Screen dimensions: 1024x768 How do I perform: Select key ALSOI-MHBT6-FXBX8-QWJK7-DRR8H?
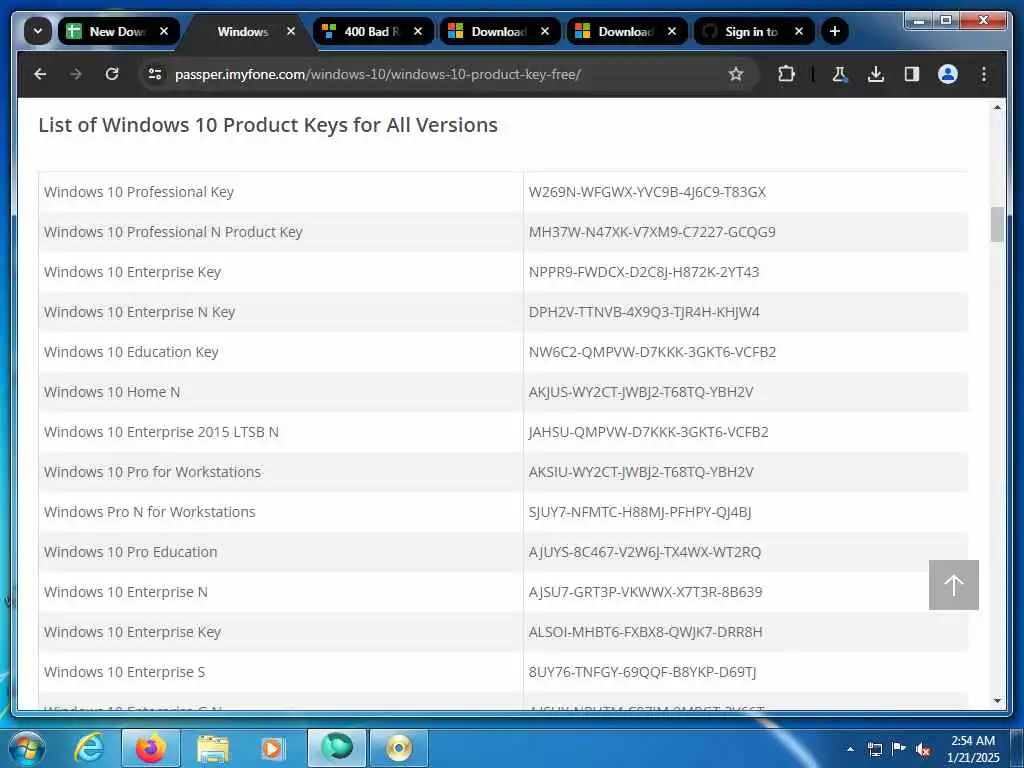point(645,632)
